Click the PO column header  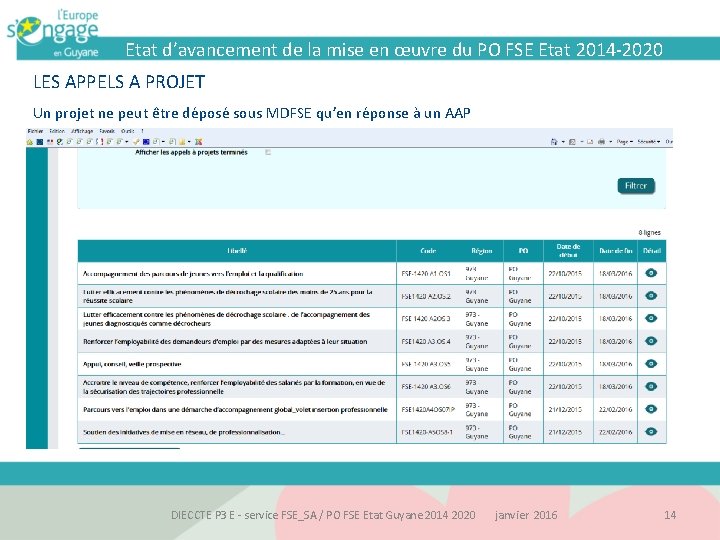(x=523, y=251)
